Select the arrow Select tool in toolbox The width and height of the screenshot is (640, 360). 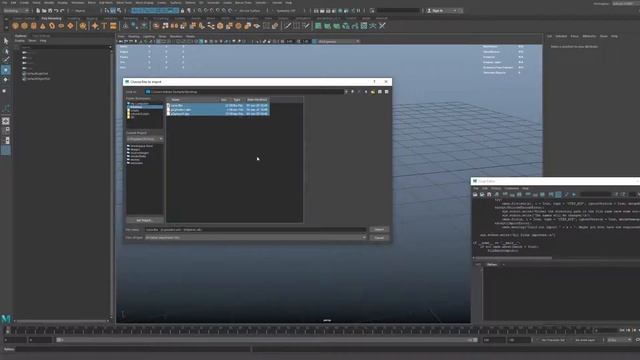click(x=6, y=41)
